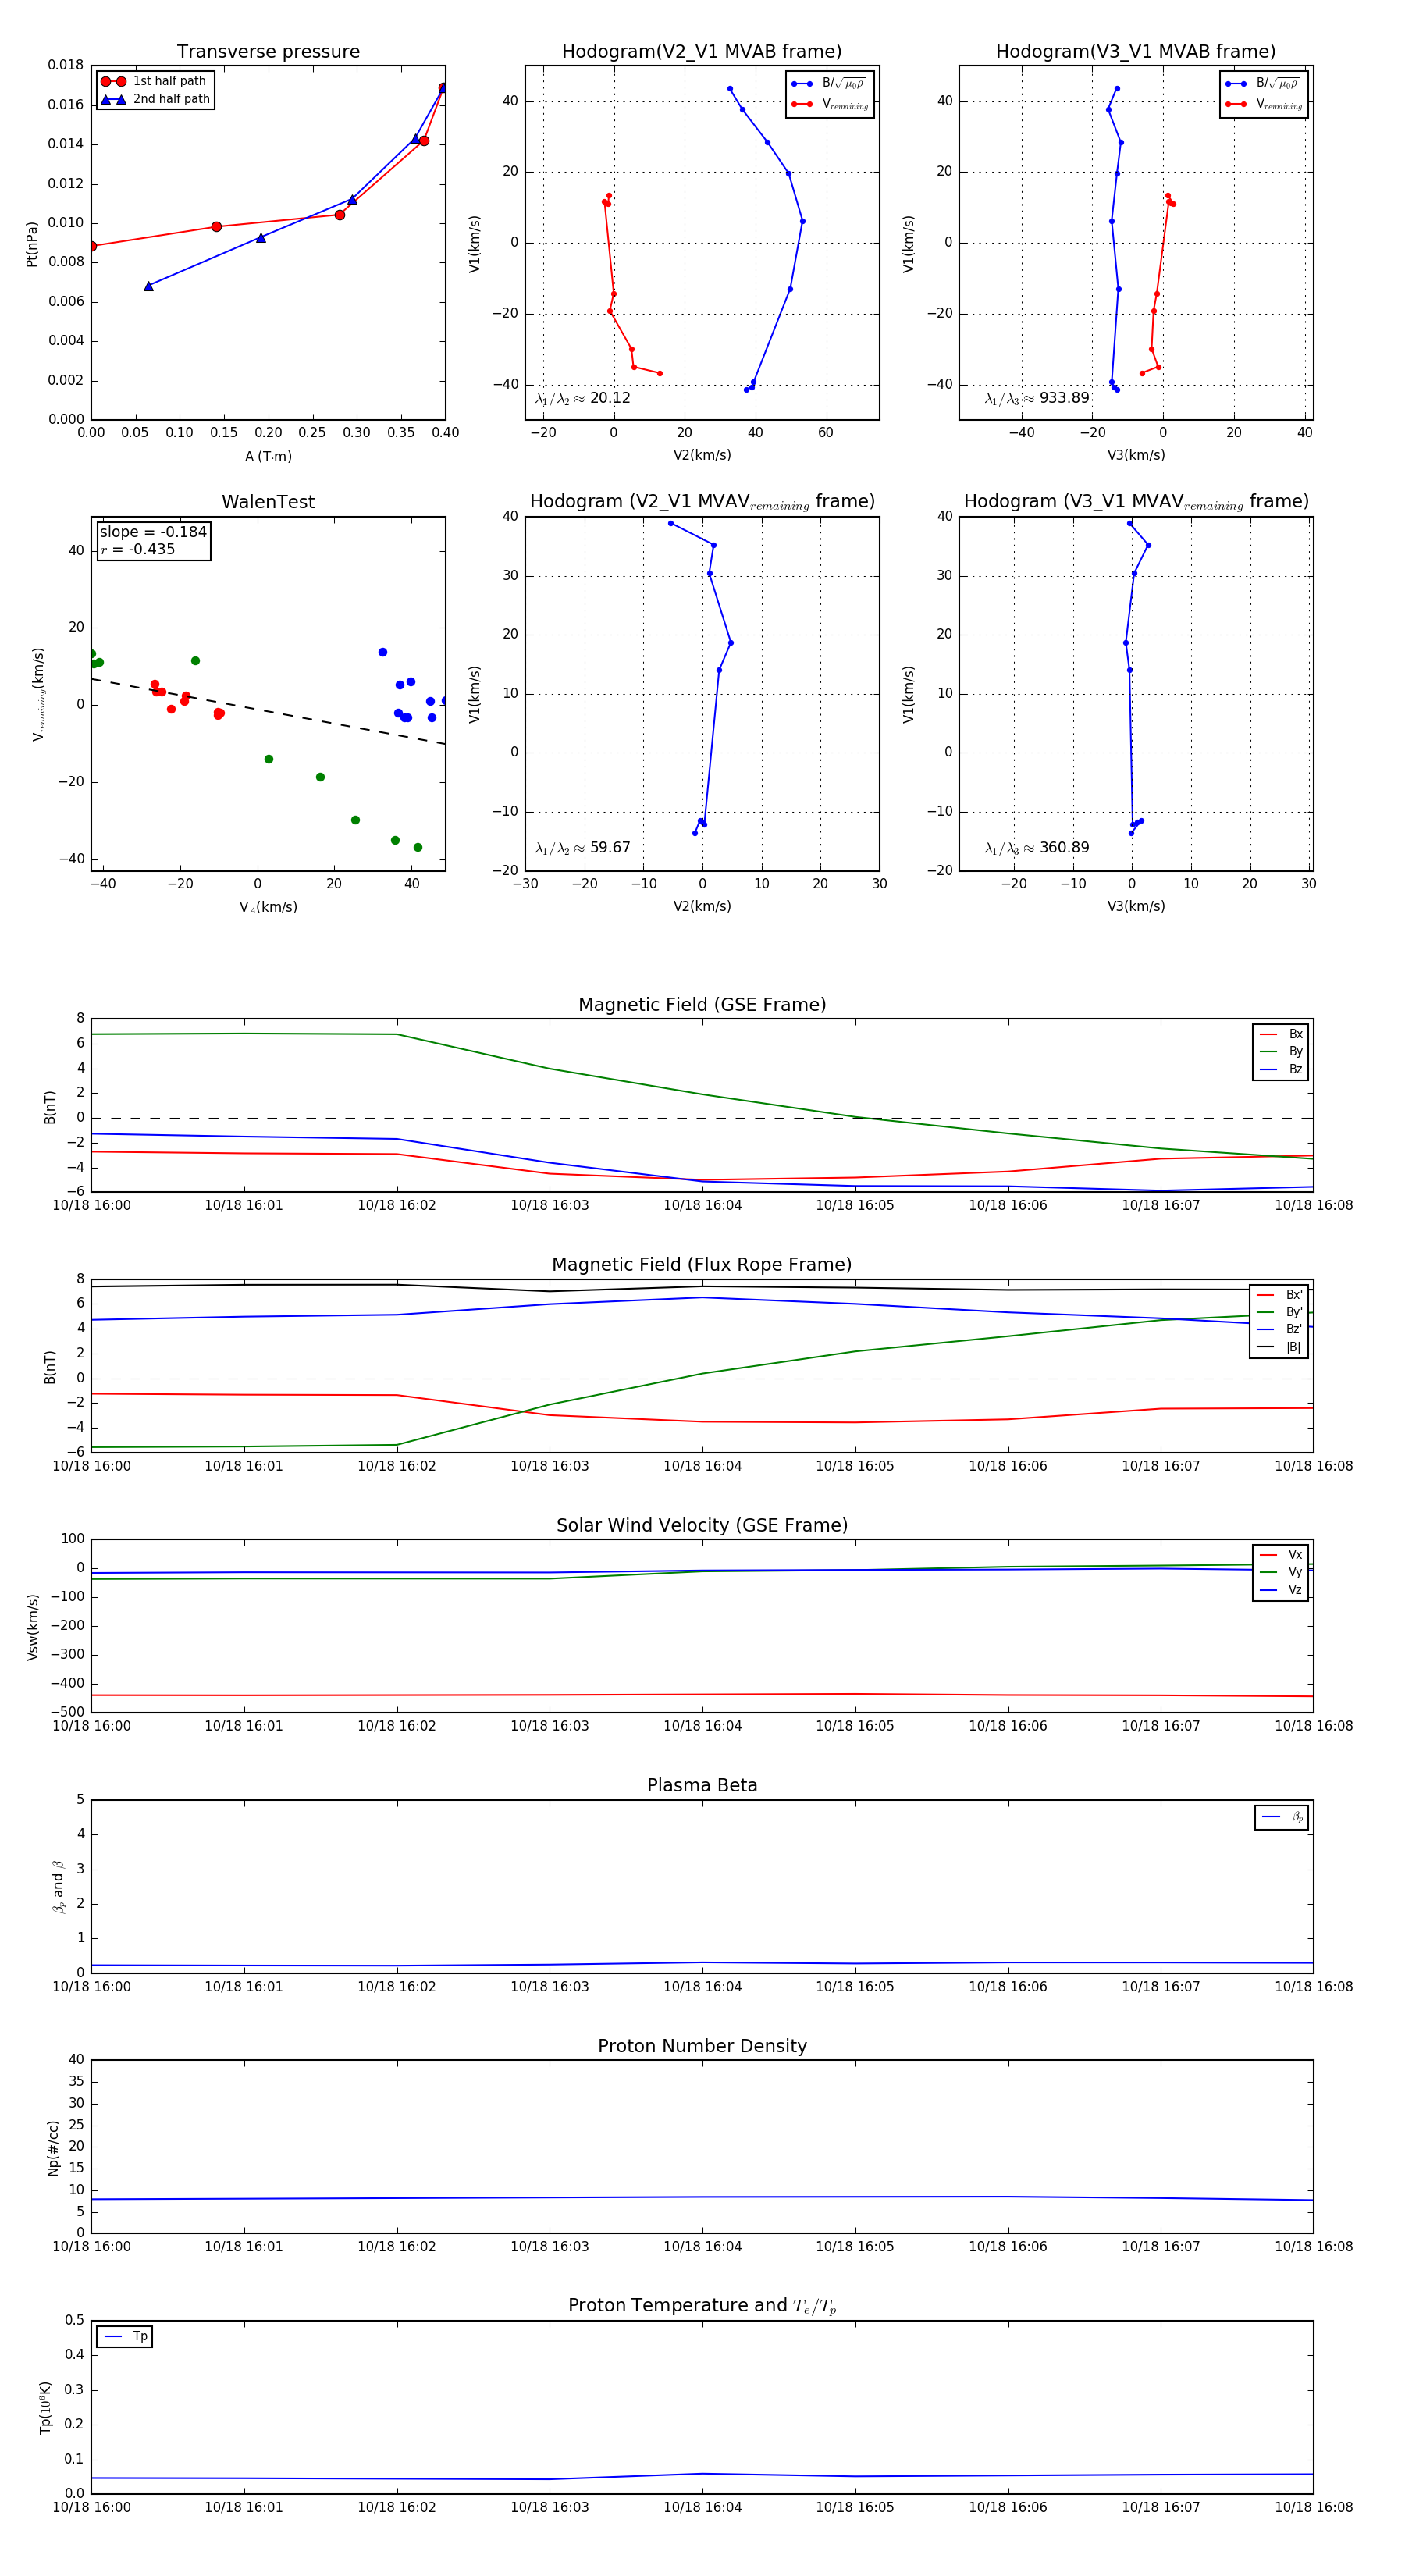Click the 'Bz' legend entry in GSE plot
The width and height of the screenshot is (1405, 2576).
click(1281, 1069)
